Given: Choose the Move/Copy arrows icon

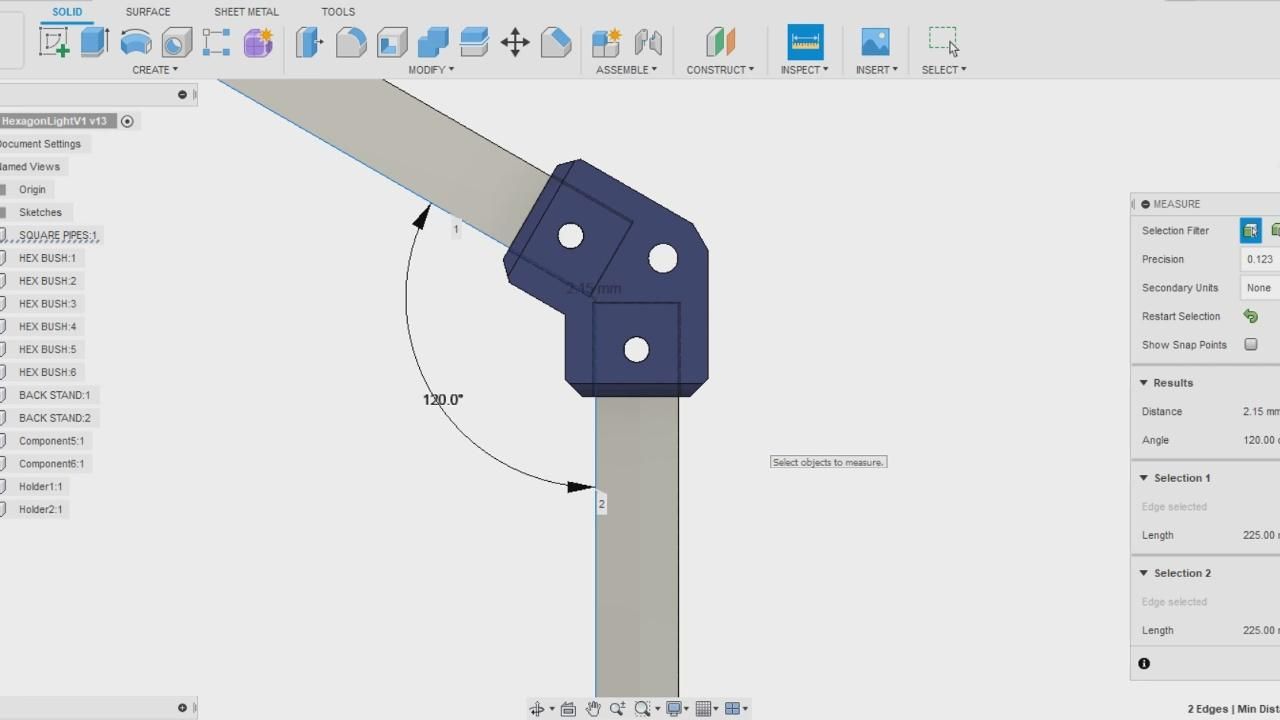Looking at the screenshot, I should pos(515,42).
